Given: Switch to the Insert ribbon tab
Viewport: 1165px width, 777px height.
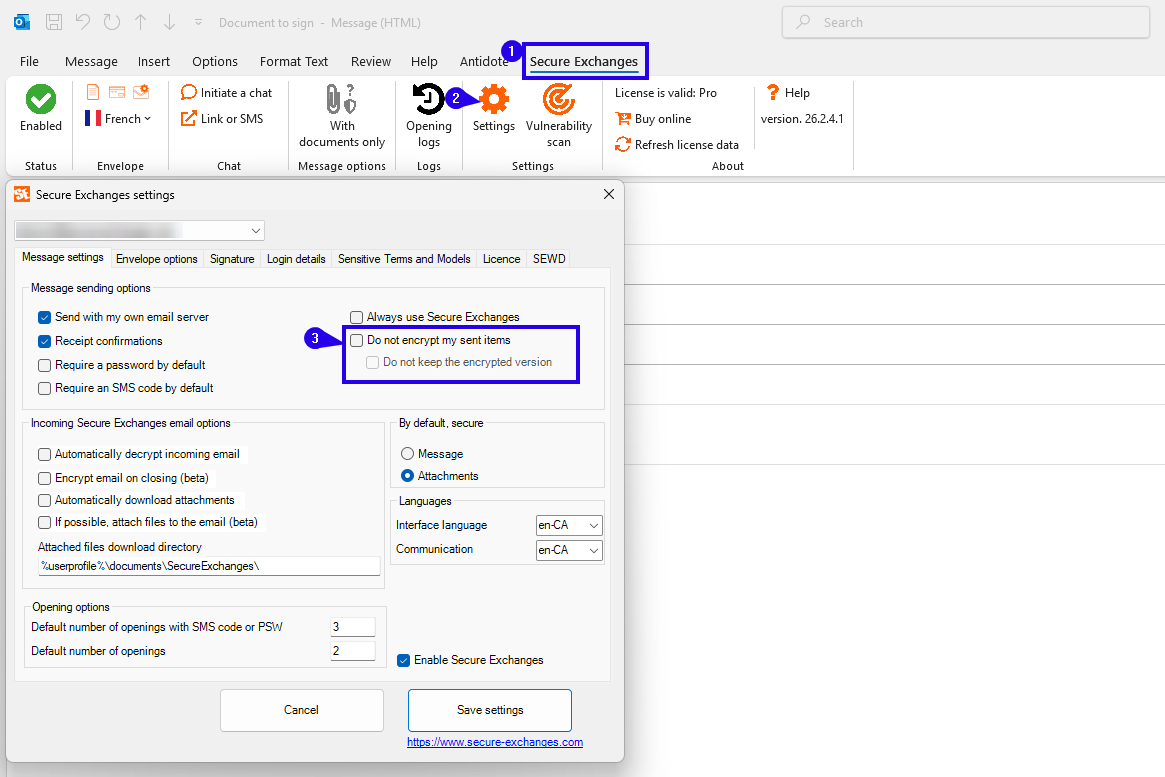Looking at the screenshot, I should (x=154, y=62).
